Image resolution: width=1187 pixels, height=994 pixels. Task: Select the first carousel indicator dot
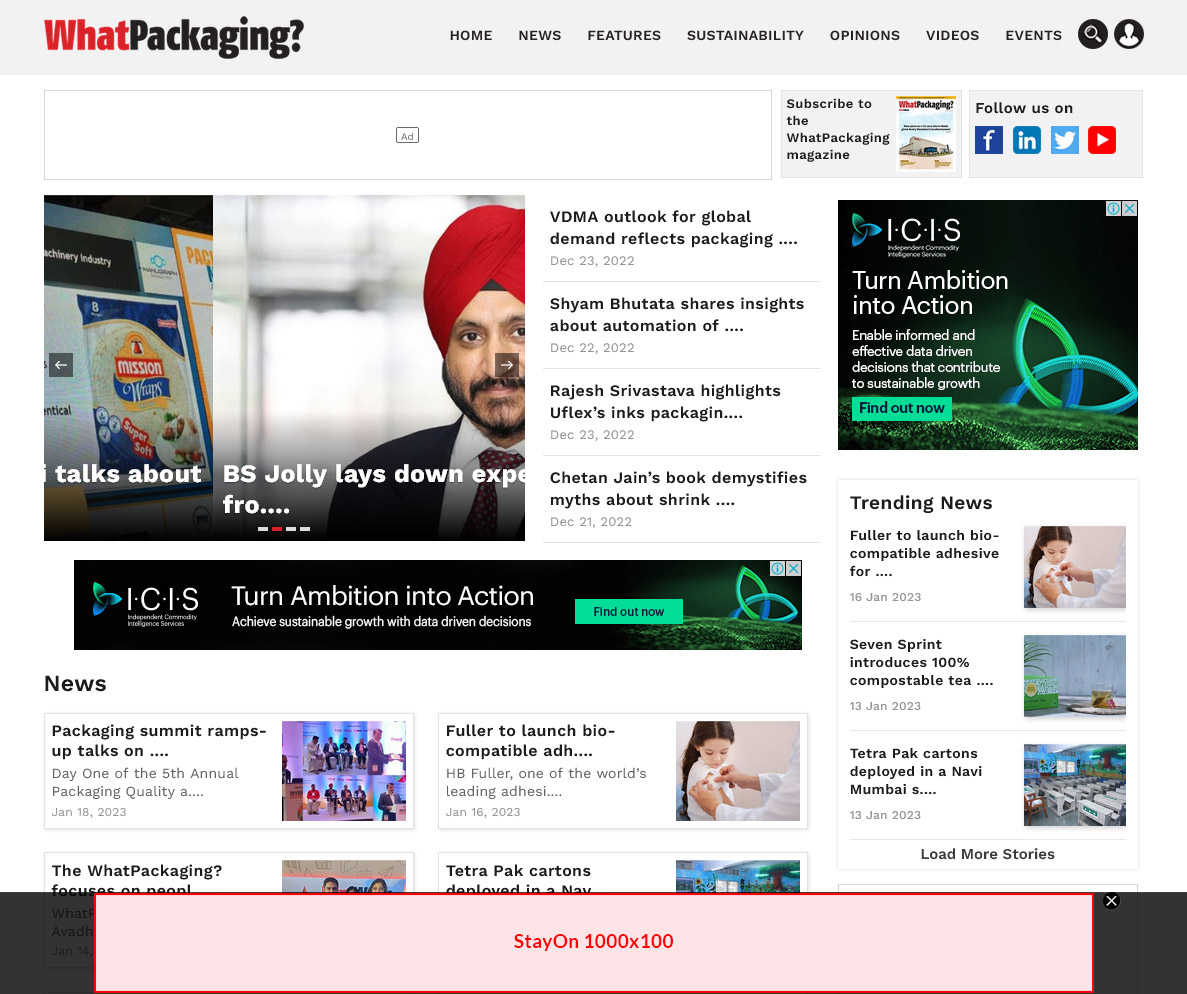click(263, 528)
